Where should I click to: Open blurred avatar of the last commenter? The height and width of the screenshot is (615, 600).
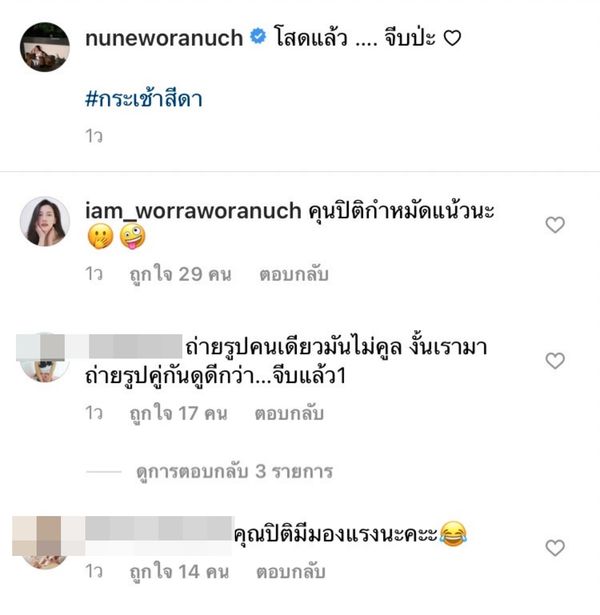click(x=43, y=542)
